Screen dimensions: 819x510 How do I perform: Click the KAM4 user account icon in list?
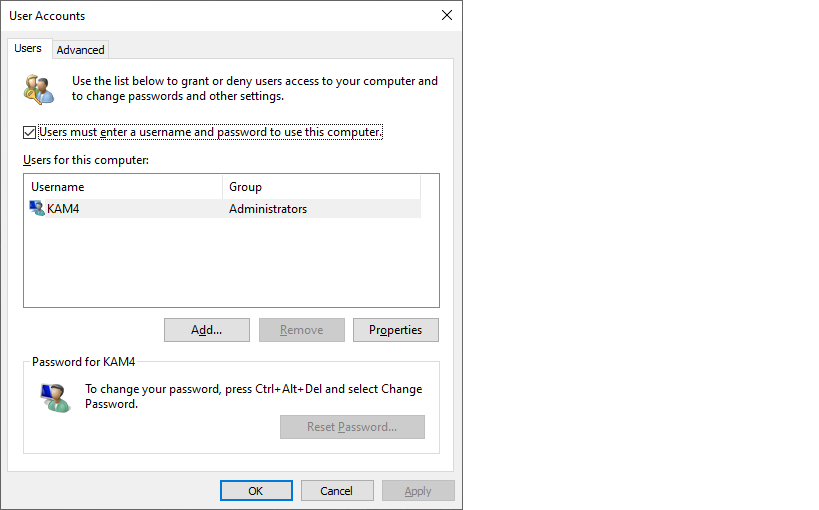pyautogui.click(x=37, y=209)
